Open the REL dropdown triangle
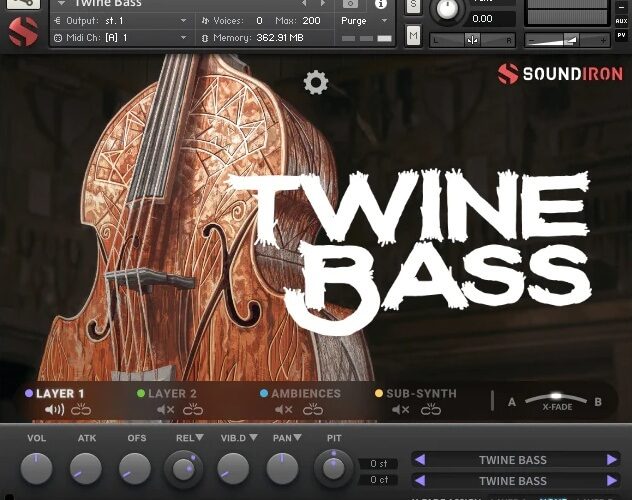The height and width of the screenshot is (500, 632). (x=200, y=437)
